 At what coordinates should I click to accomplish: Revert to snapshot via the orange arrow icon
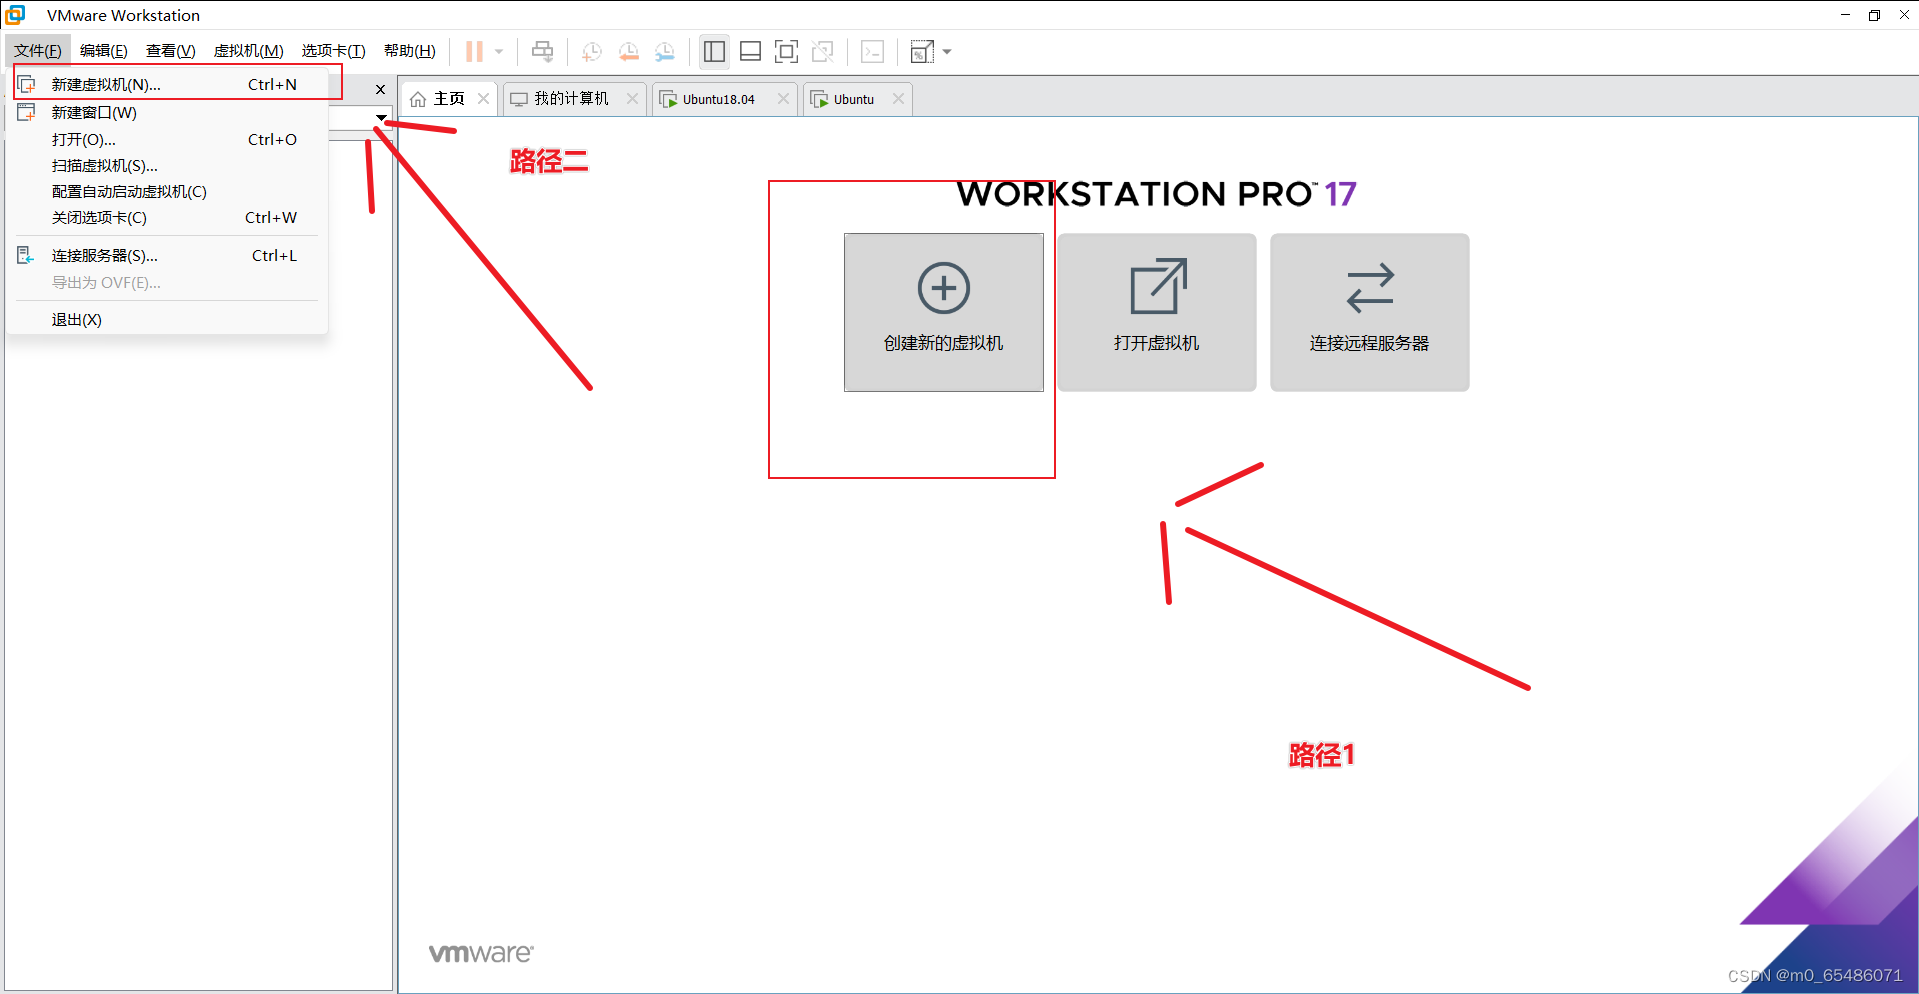coord(629,51)
